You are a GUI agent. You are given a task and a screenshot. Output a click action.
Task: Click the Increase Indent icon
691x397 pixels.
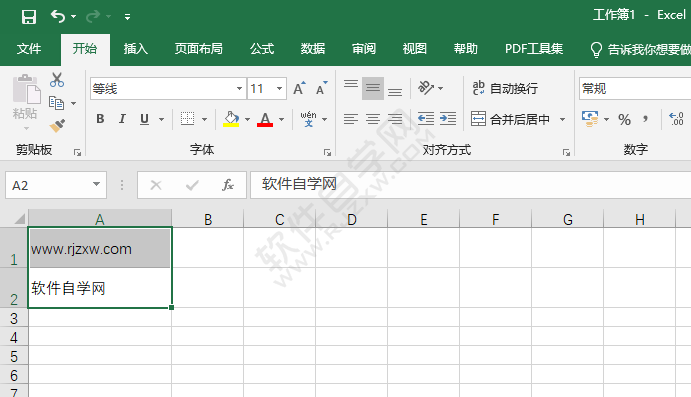[448, 119]
